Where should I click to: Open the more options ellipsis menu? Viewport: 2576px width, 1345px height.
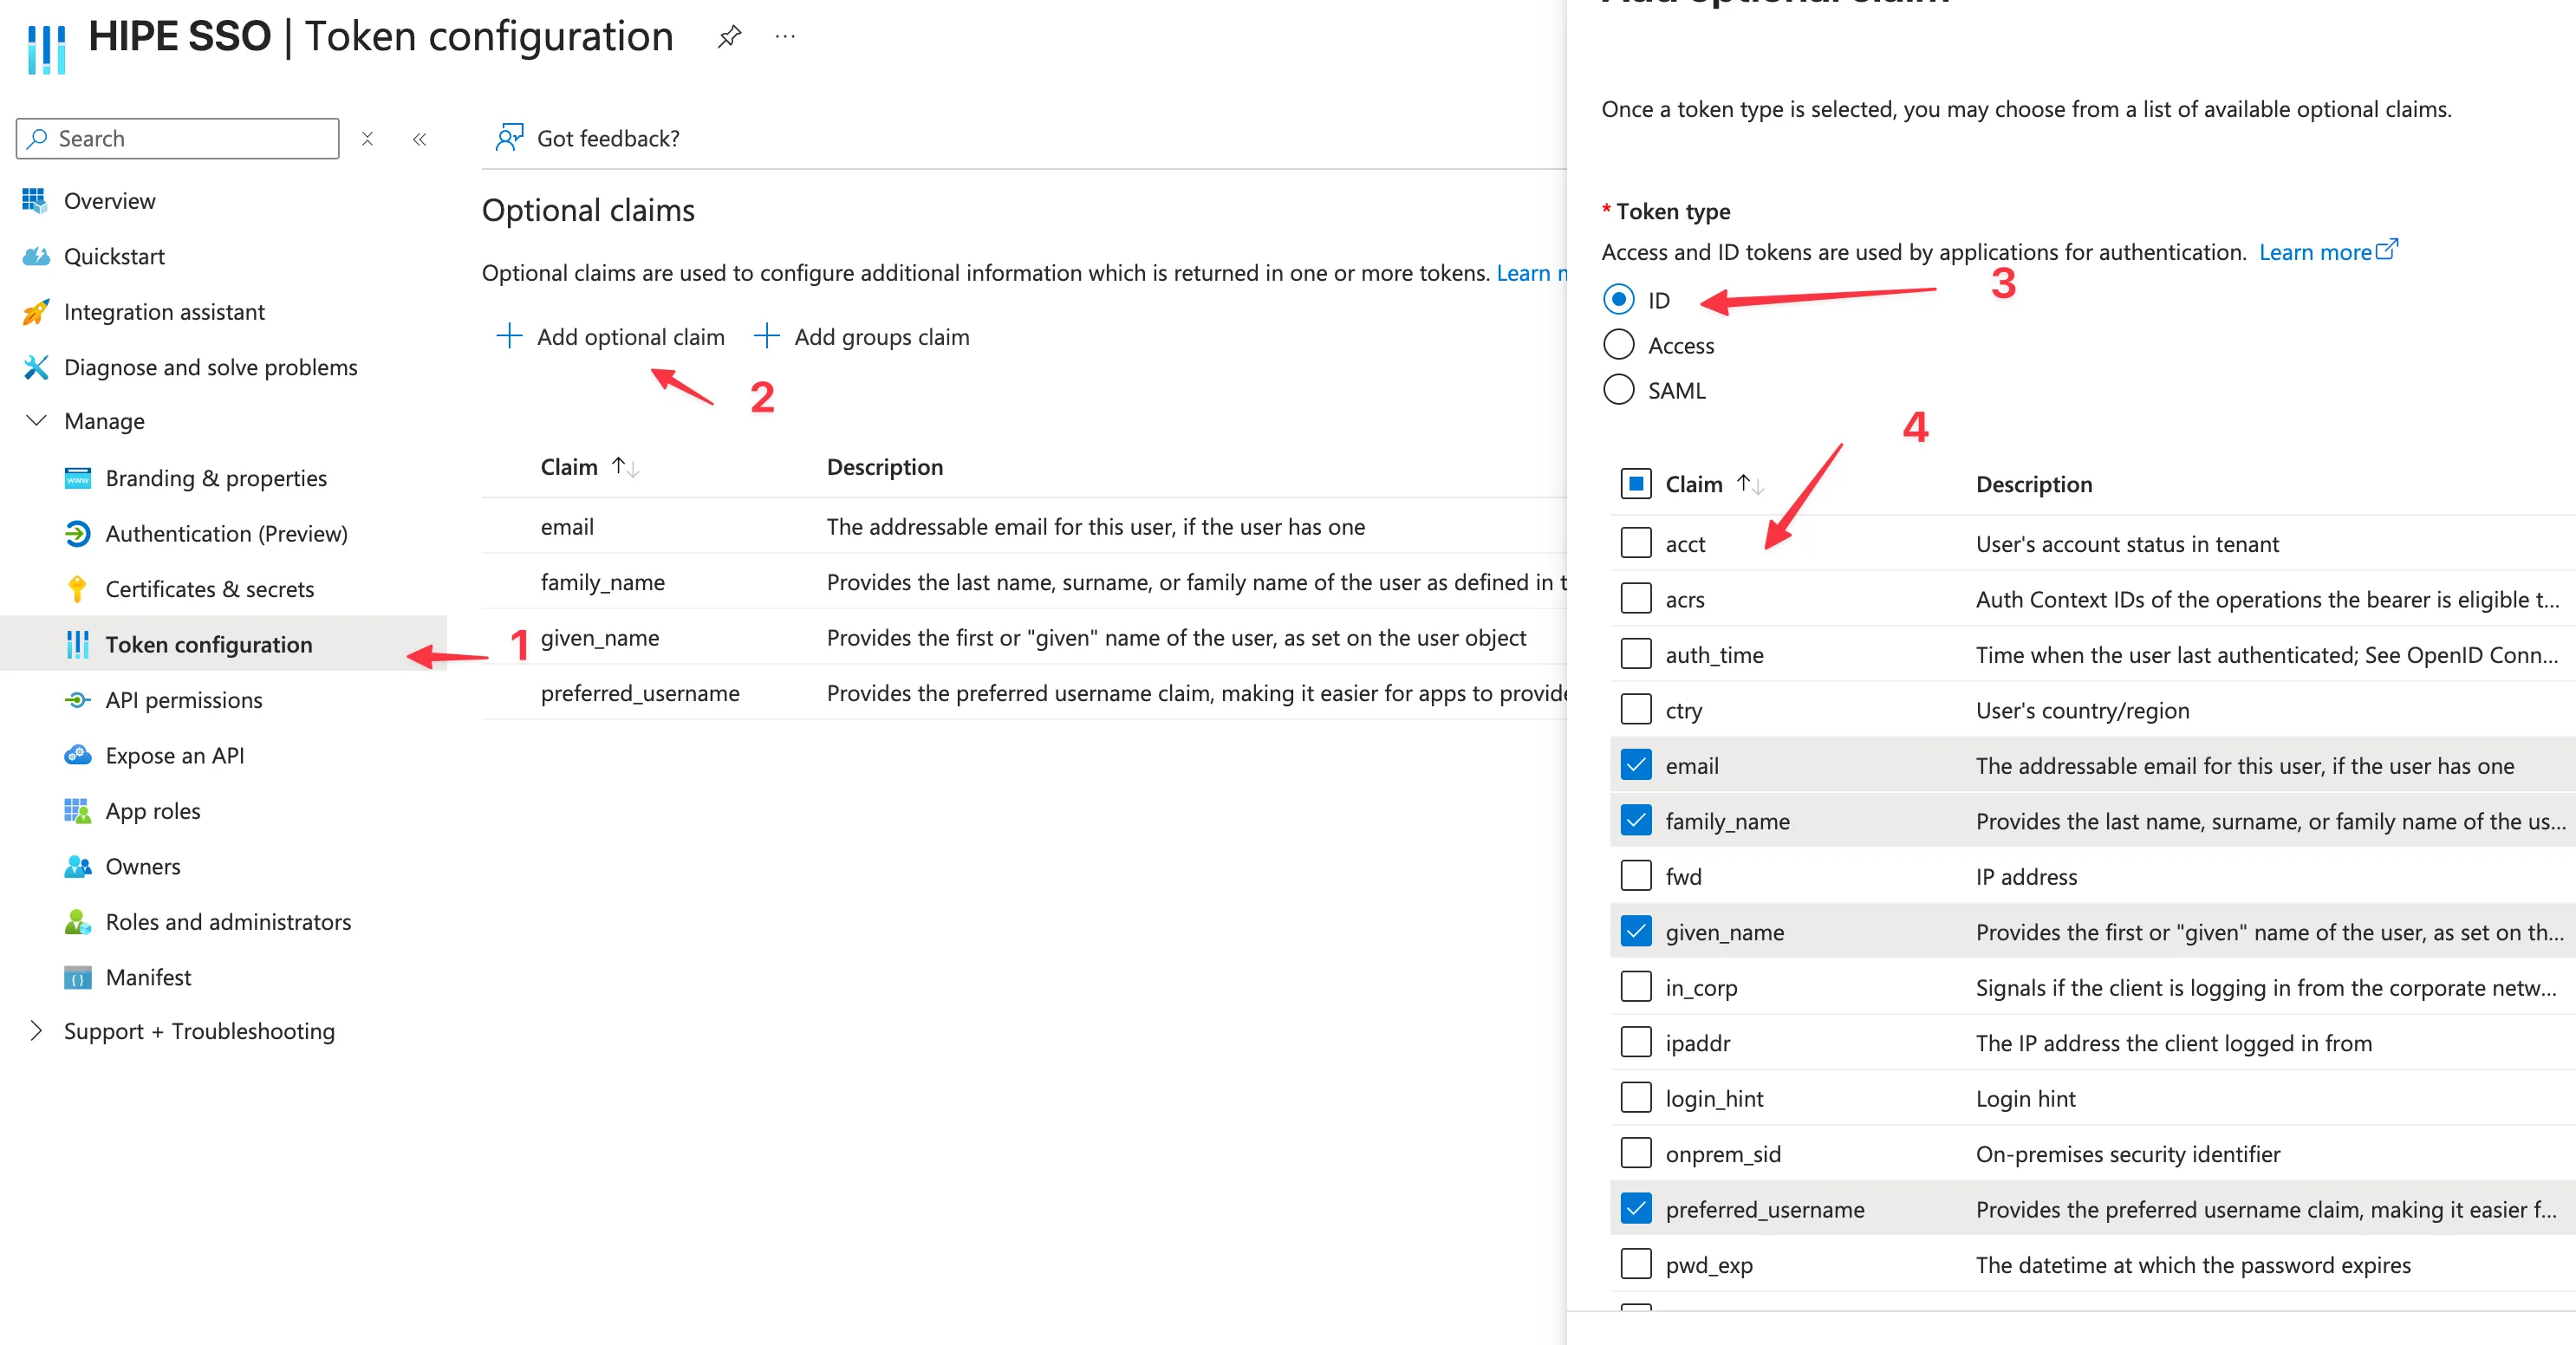785,36
